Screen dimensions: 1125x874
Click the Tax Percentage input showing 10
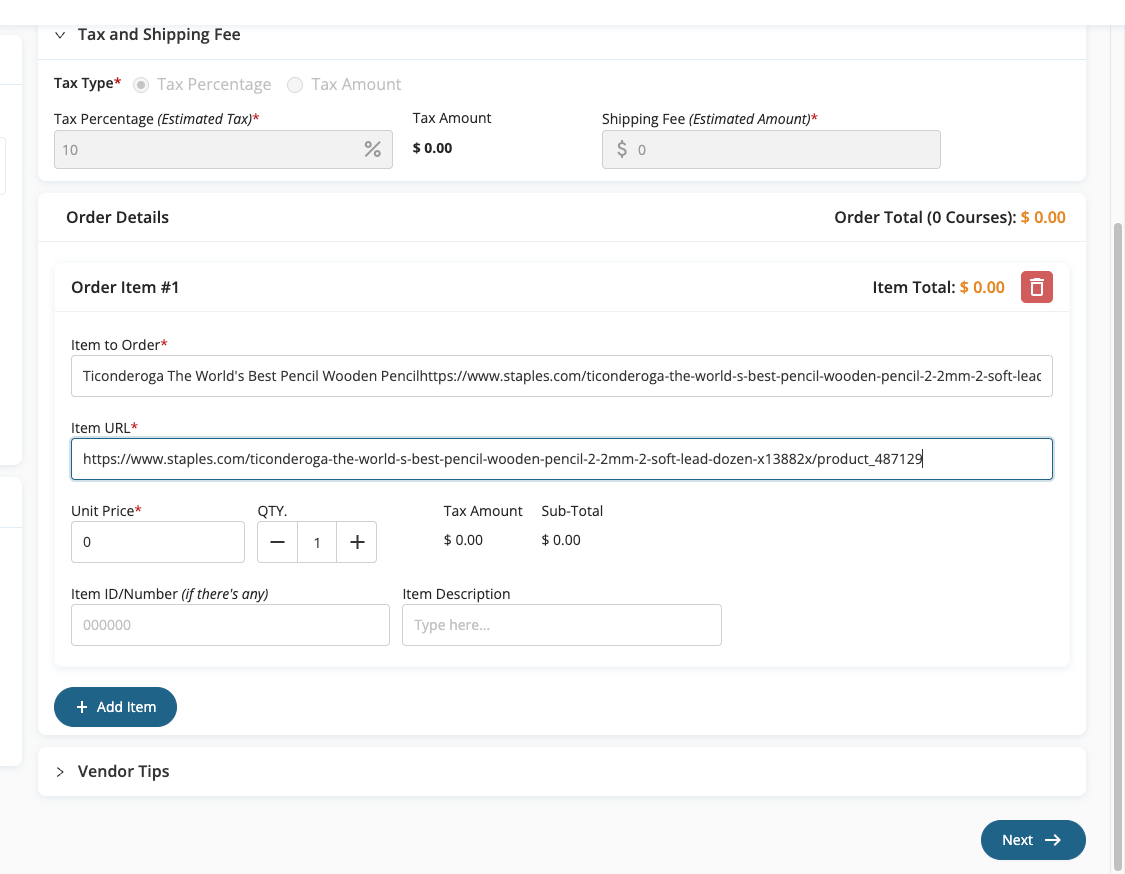pos(223,149)
